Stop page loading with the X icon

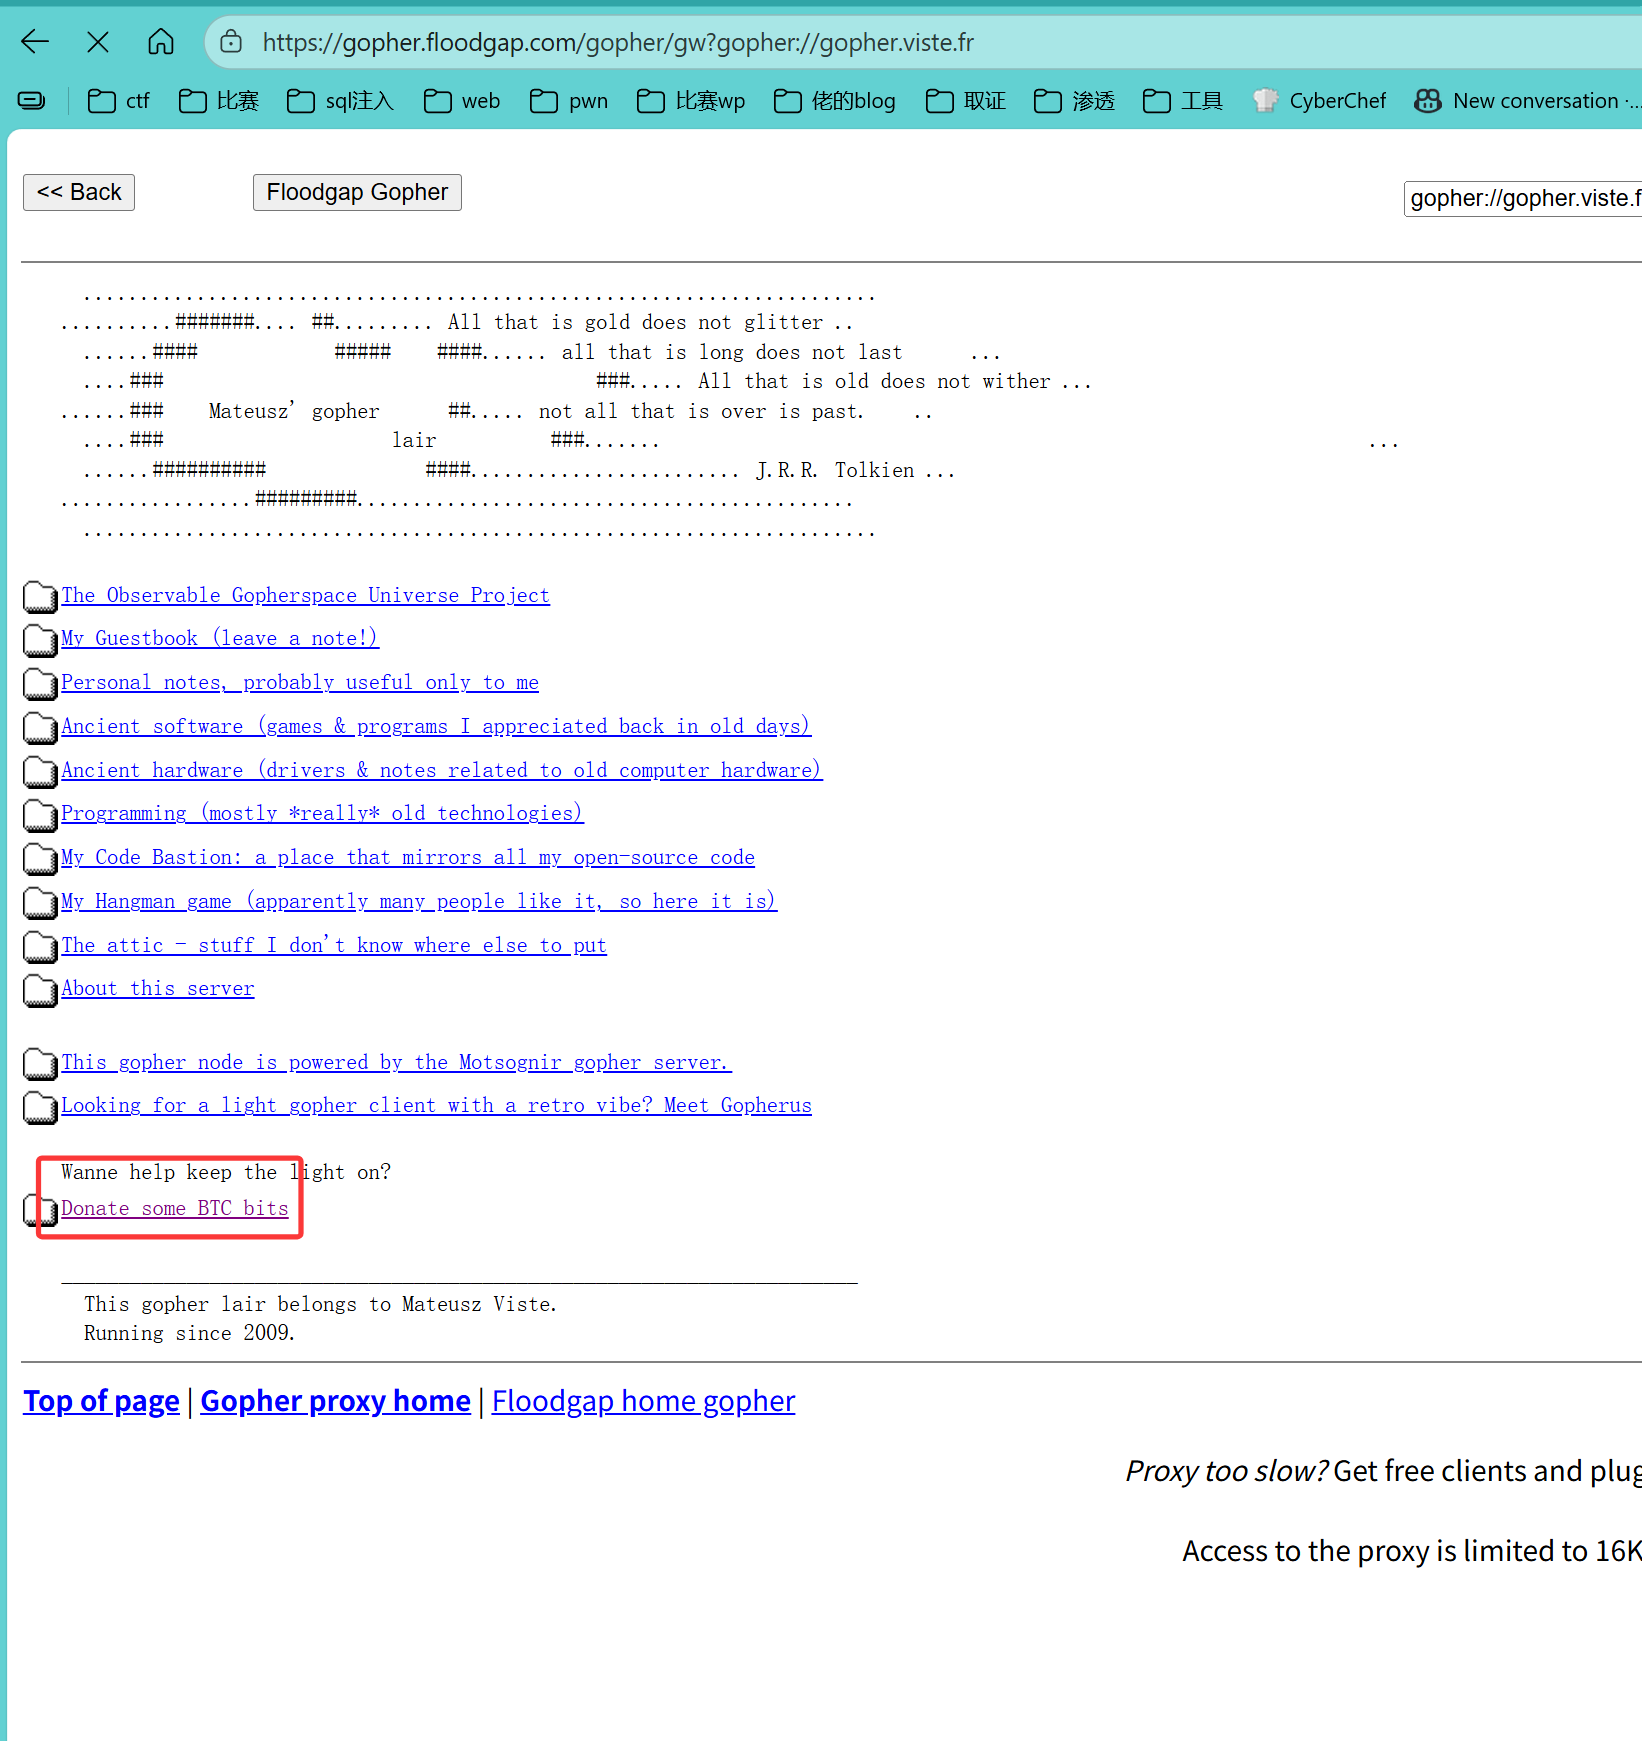click(98, 42)
